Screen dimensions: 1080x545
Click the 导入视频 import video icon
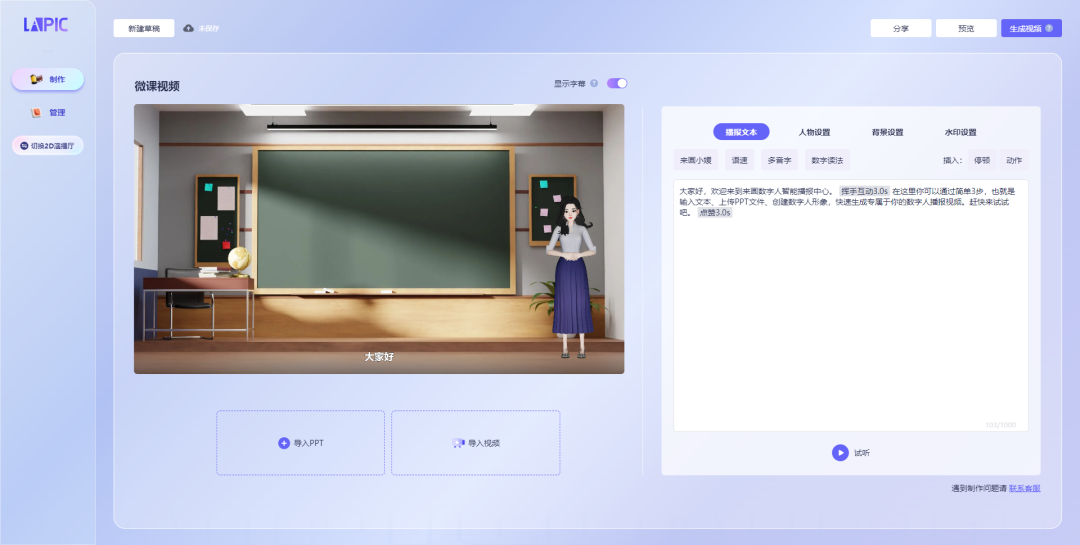tap(458, 443)
